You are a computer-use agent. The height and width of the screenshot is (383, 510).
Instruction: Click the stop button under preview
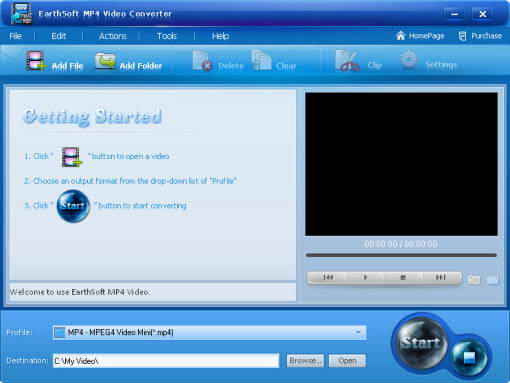tap(403, 277)
